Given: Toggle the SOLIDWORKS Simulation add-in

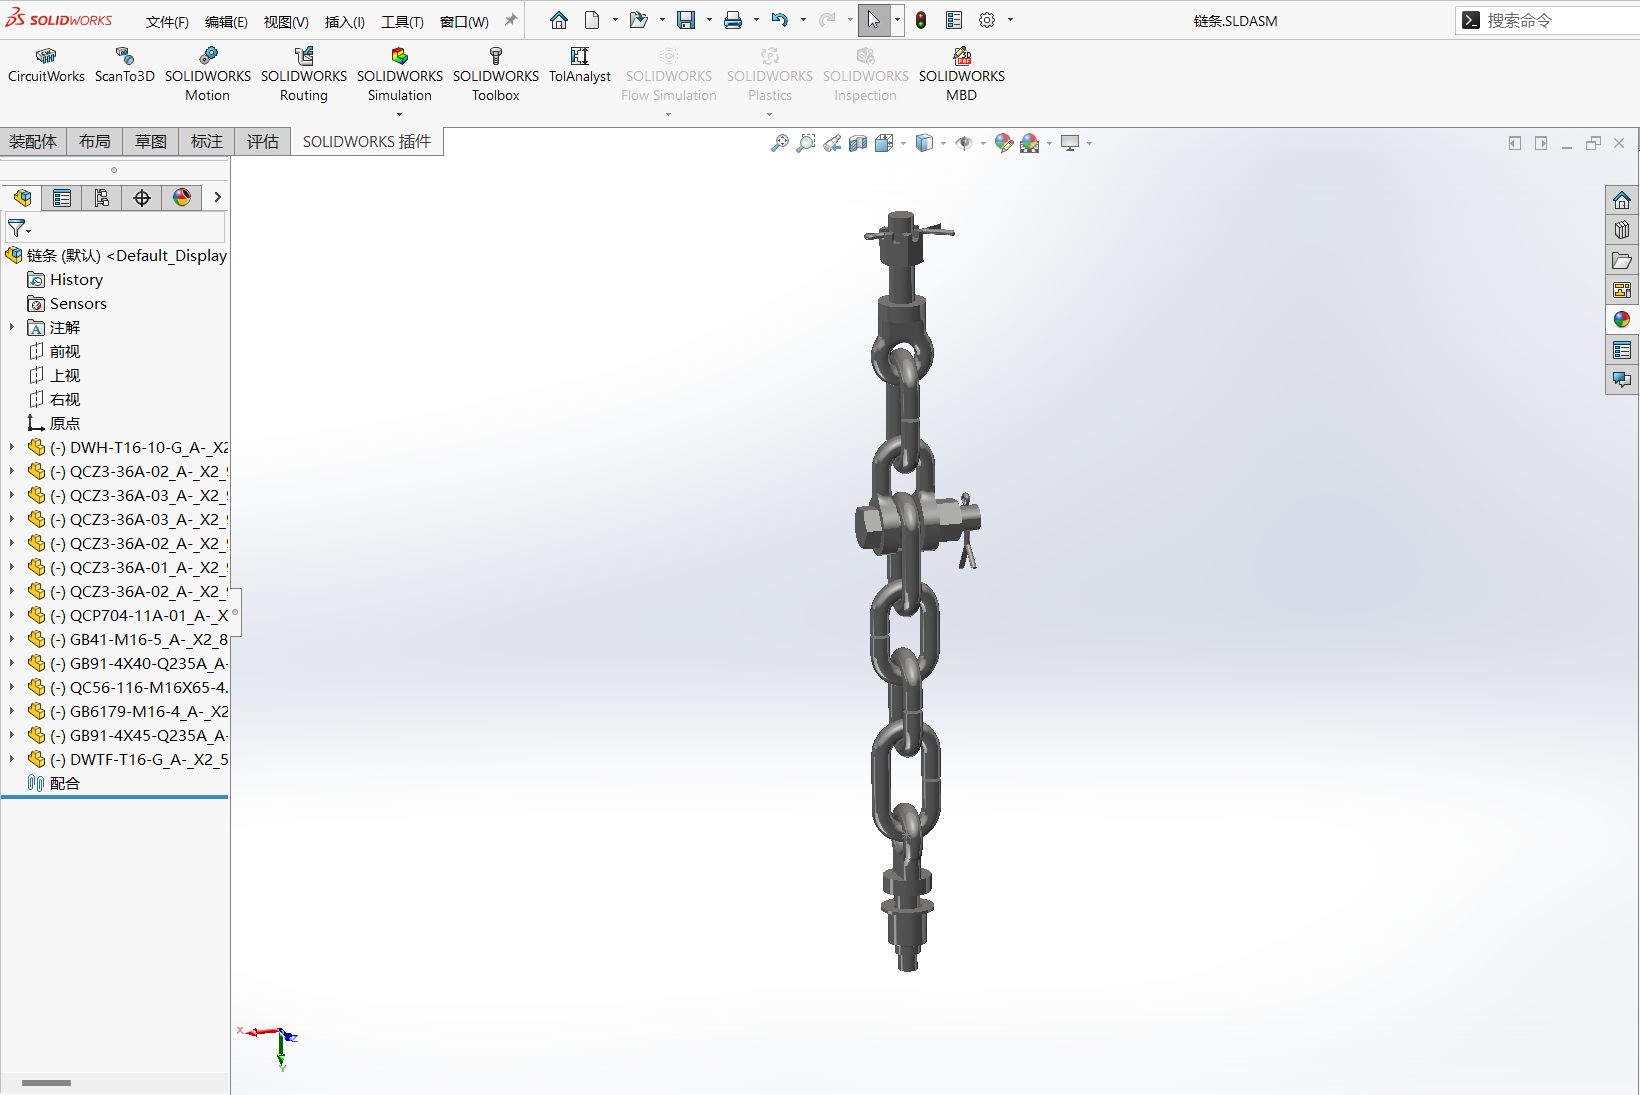Looking at the screenshot, I should (399, 75).
